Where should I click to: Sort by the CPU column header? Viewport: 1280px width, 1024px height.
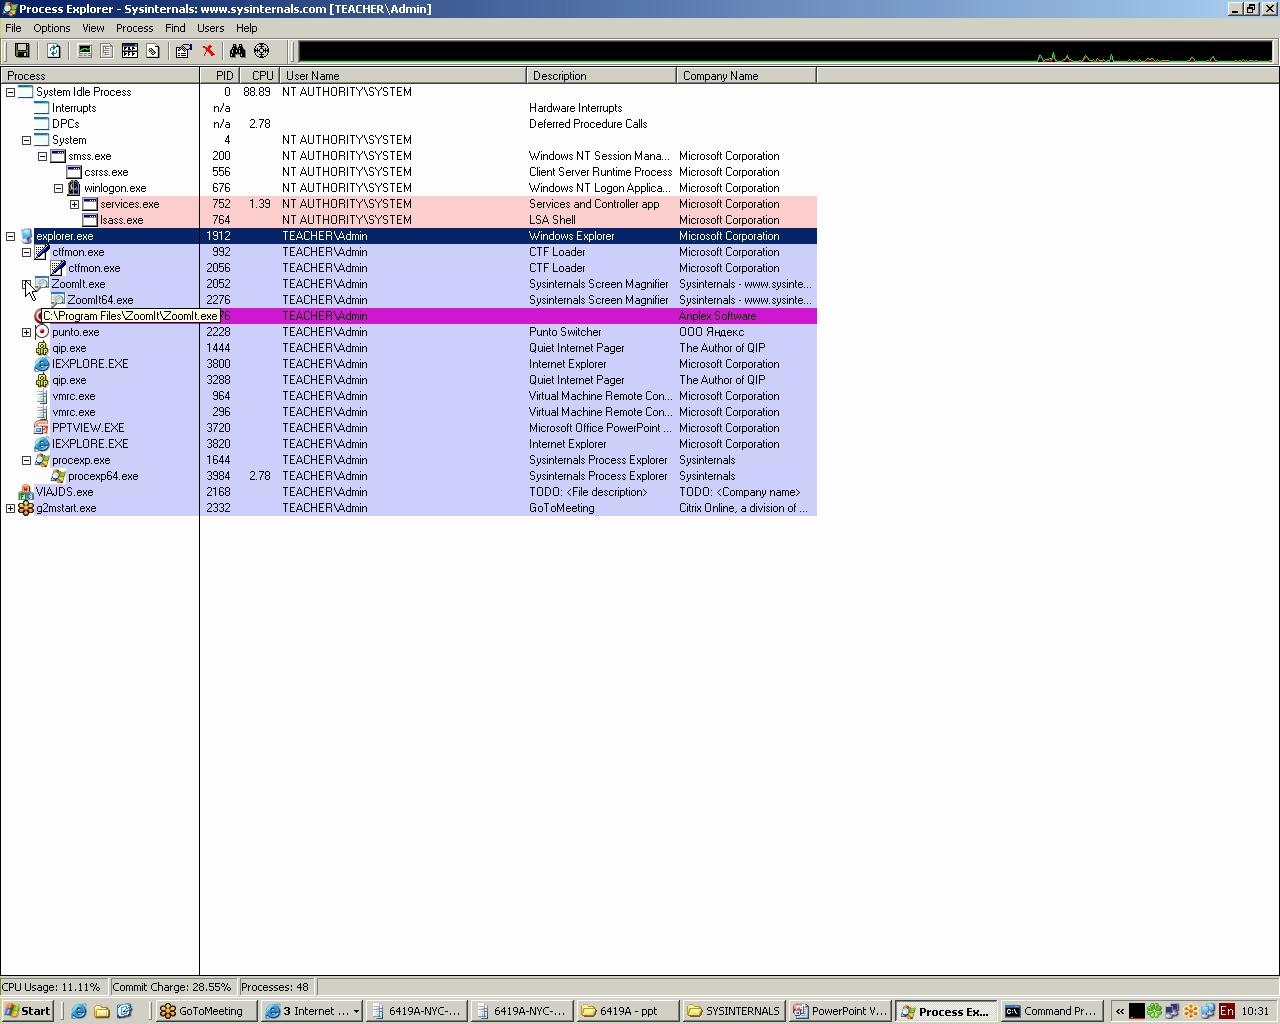[260, 76]
